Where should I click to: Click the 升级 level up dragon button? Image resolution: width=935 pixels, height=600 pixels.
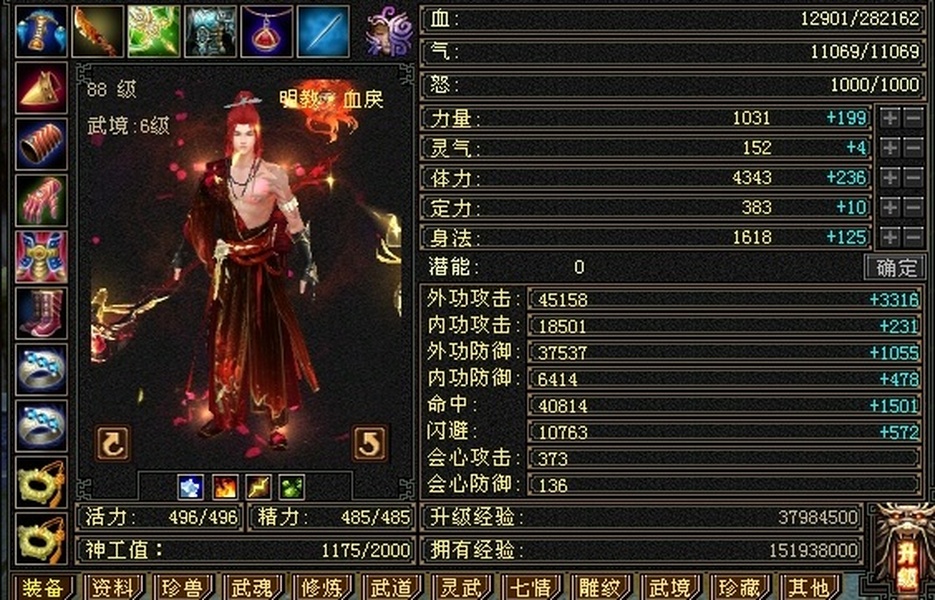(x=905, y=549)
